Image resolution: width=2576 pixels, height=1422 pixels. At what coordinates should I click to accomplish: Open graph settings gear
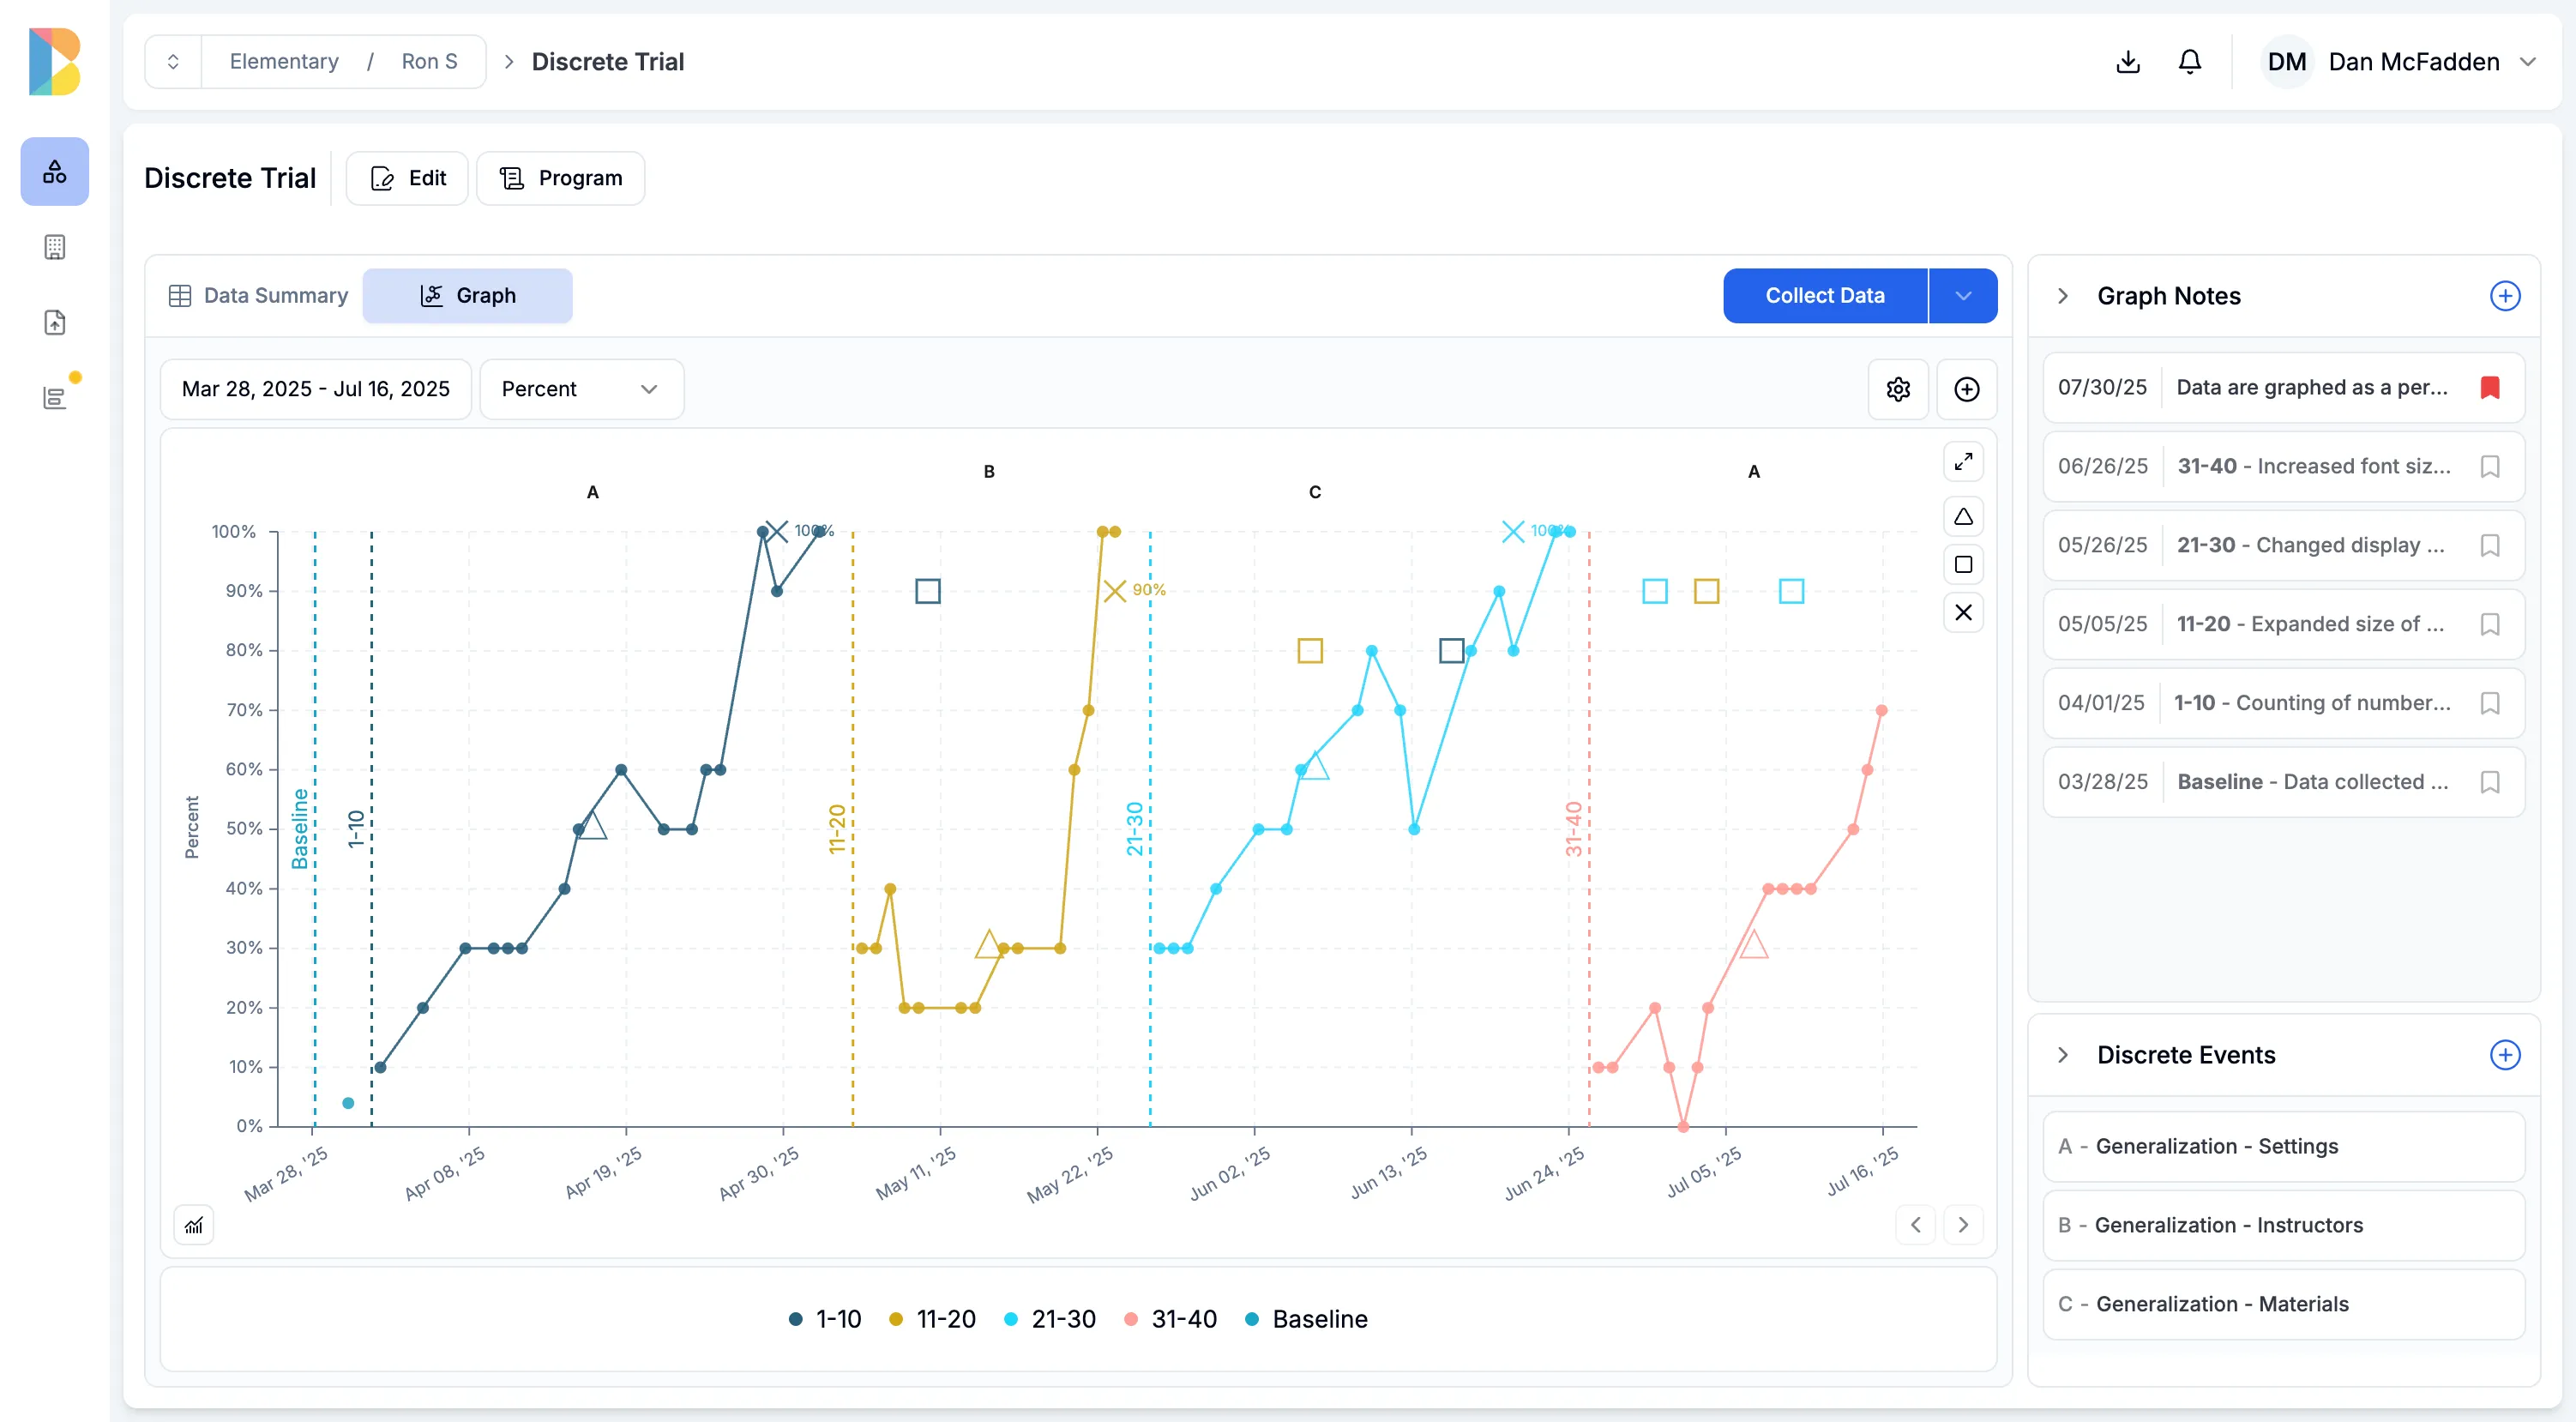point(1898,389)
